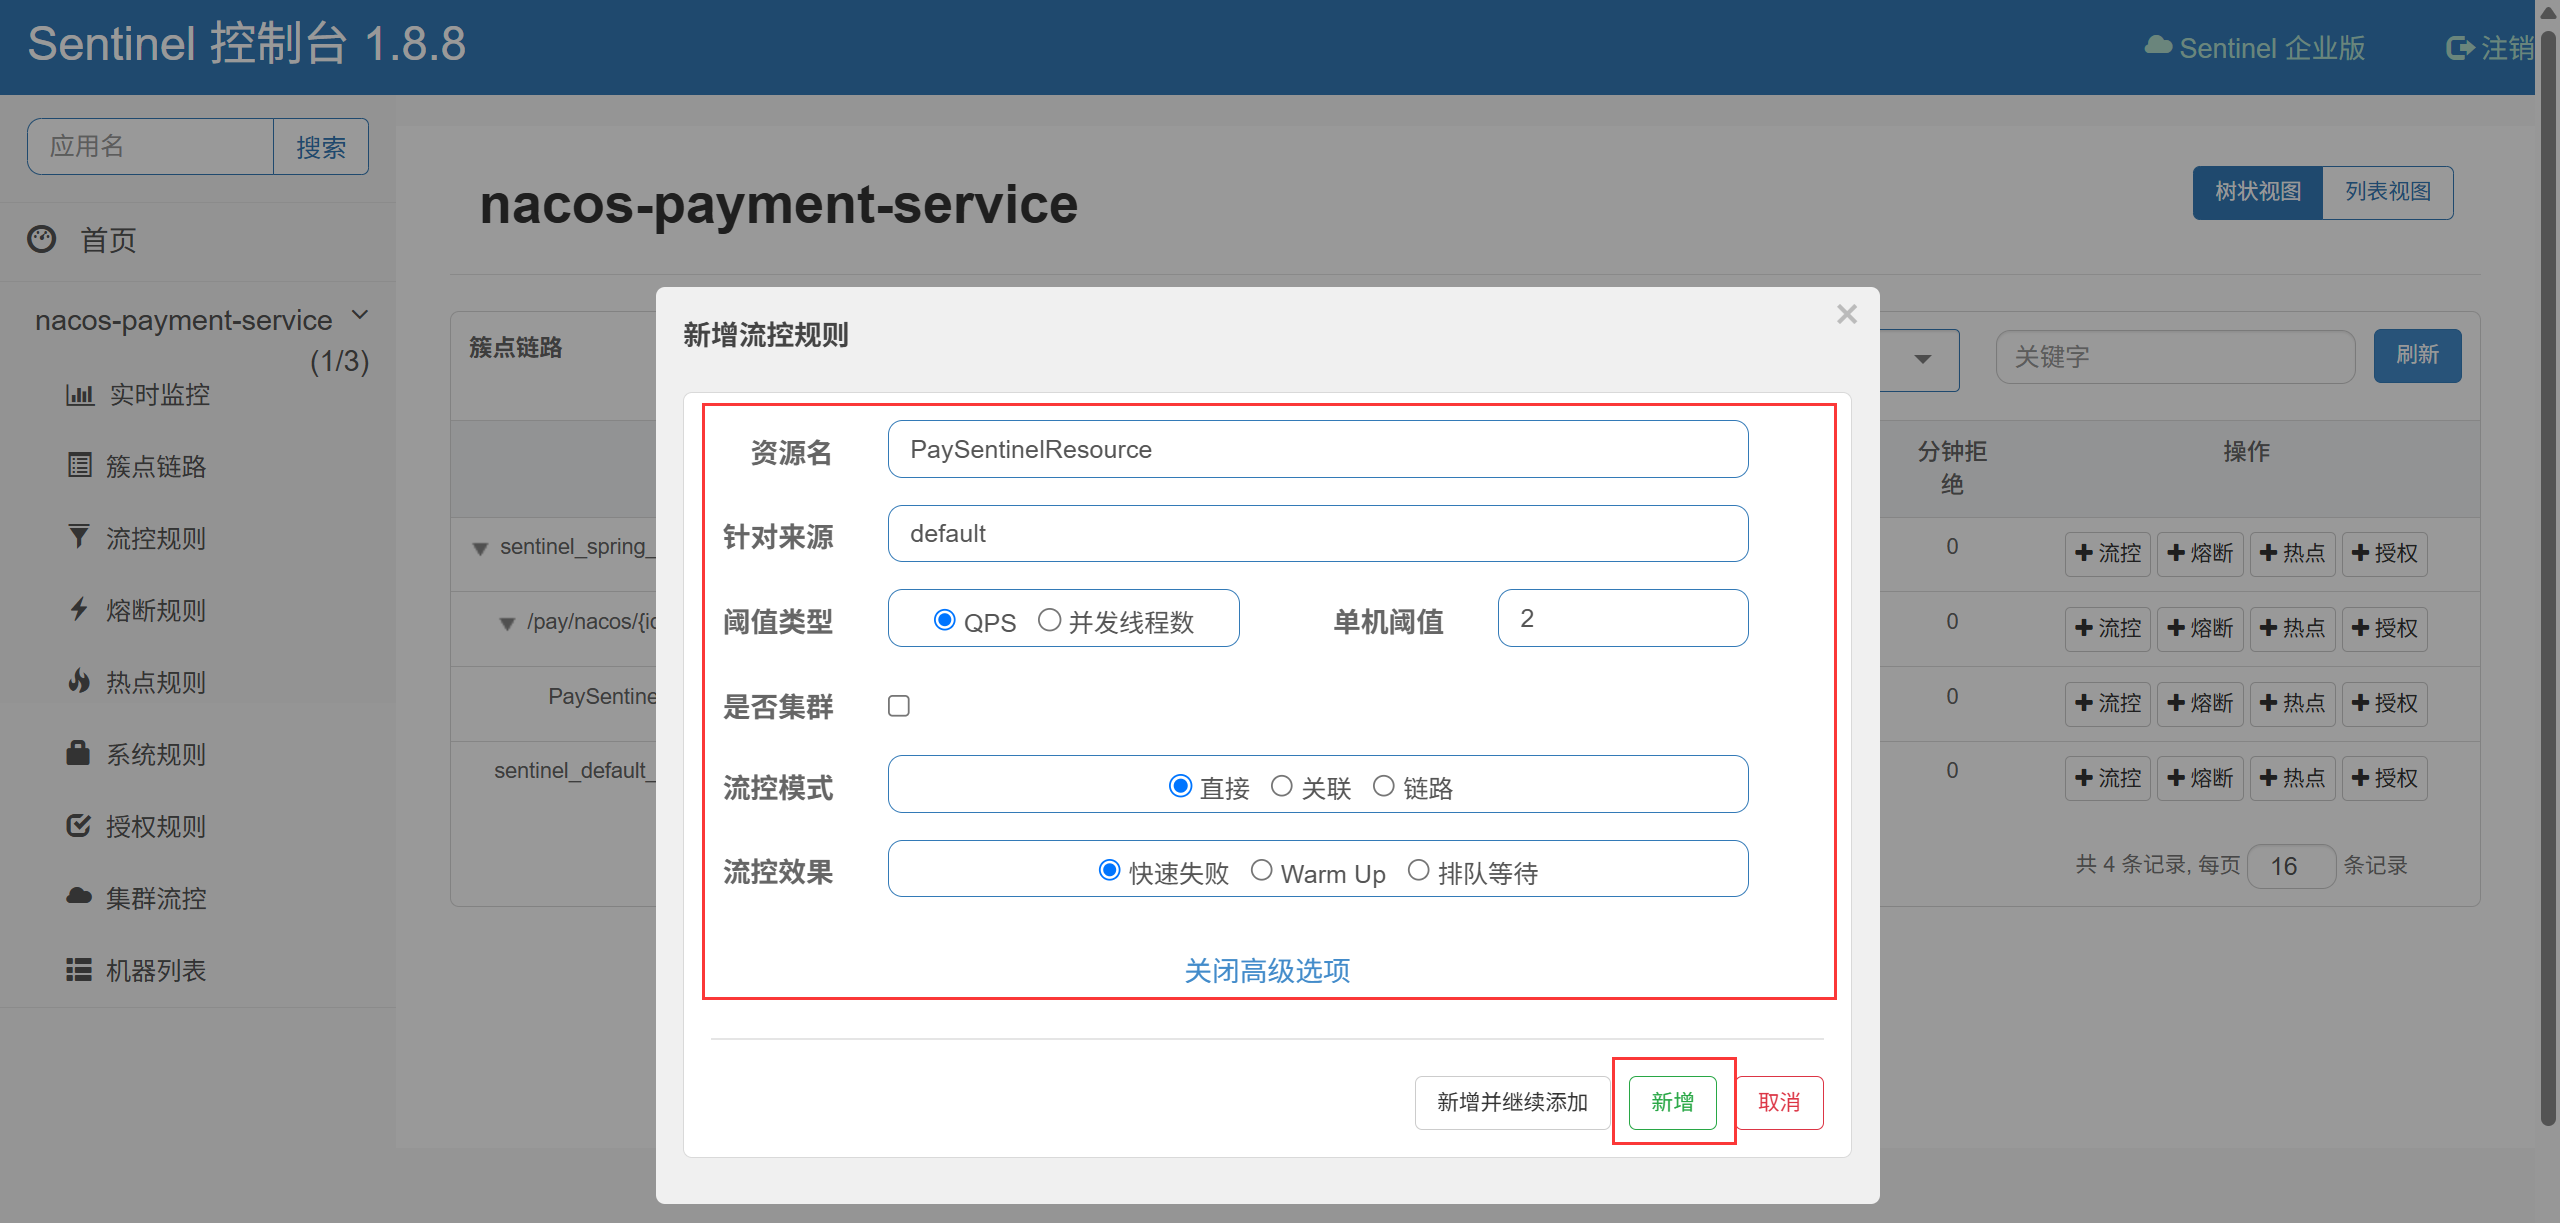Viewport: 2560px width, 1223px height.
Task: Select the 并发线程数 threshold type radio
Action: point(1049,620)
